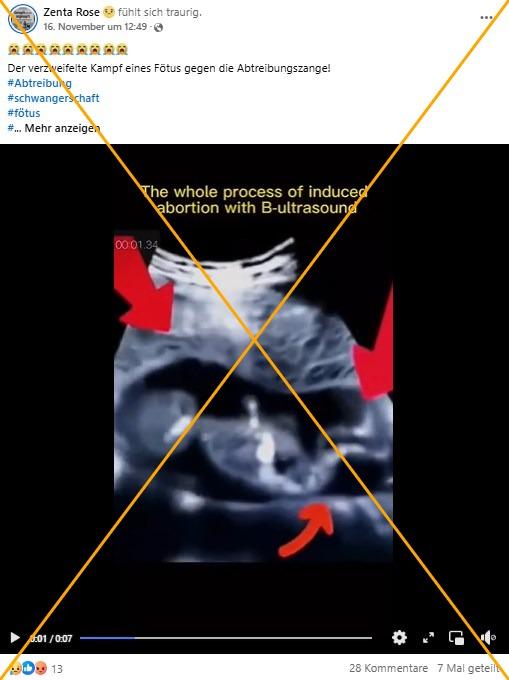Expand video to fullscreen
This screenshot has width=509, height=680.
click(x=428, y=638)
